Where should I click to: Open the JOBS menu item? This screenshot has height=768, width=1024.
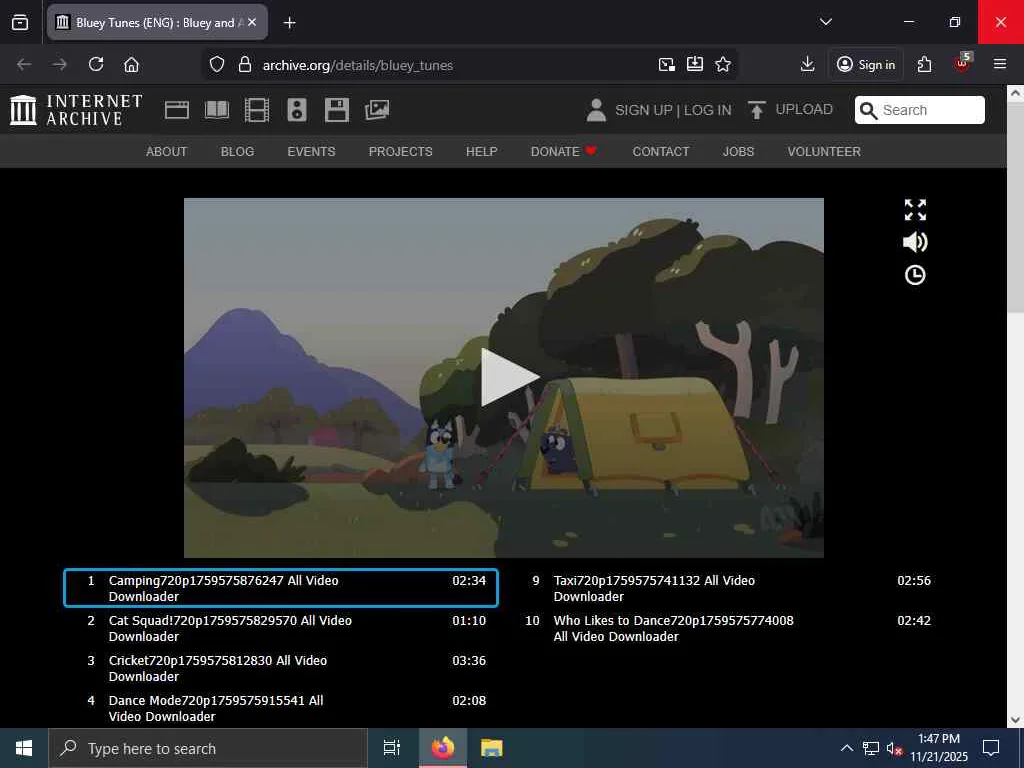click(738, 152)
